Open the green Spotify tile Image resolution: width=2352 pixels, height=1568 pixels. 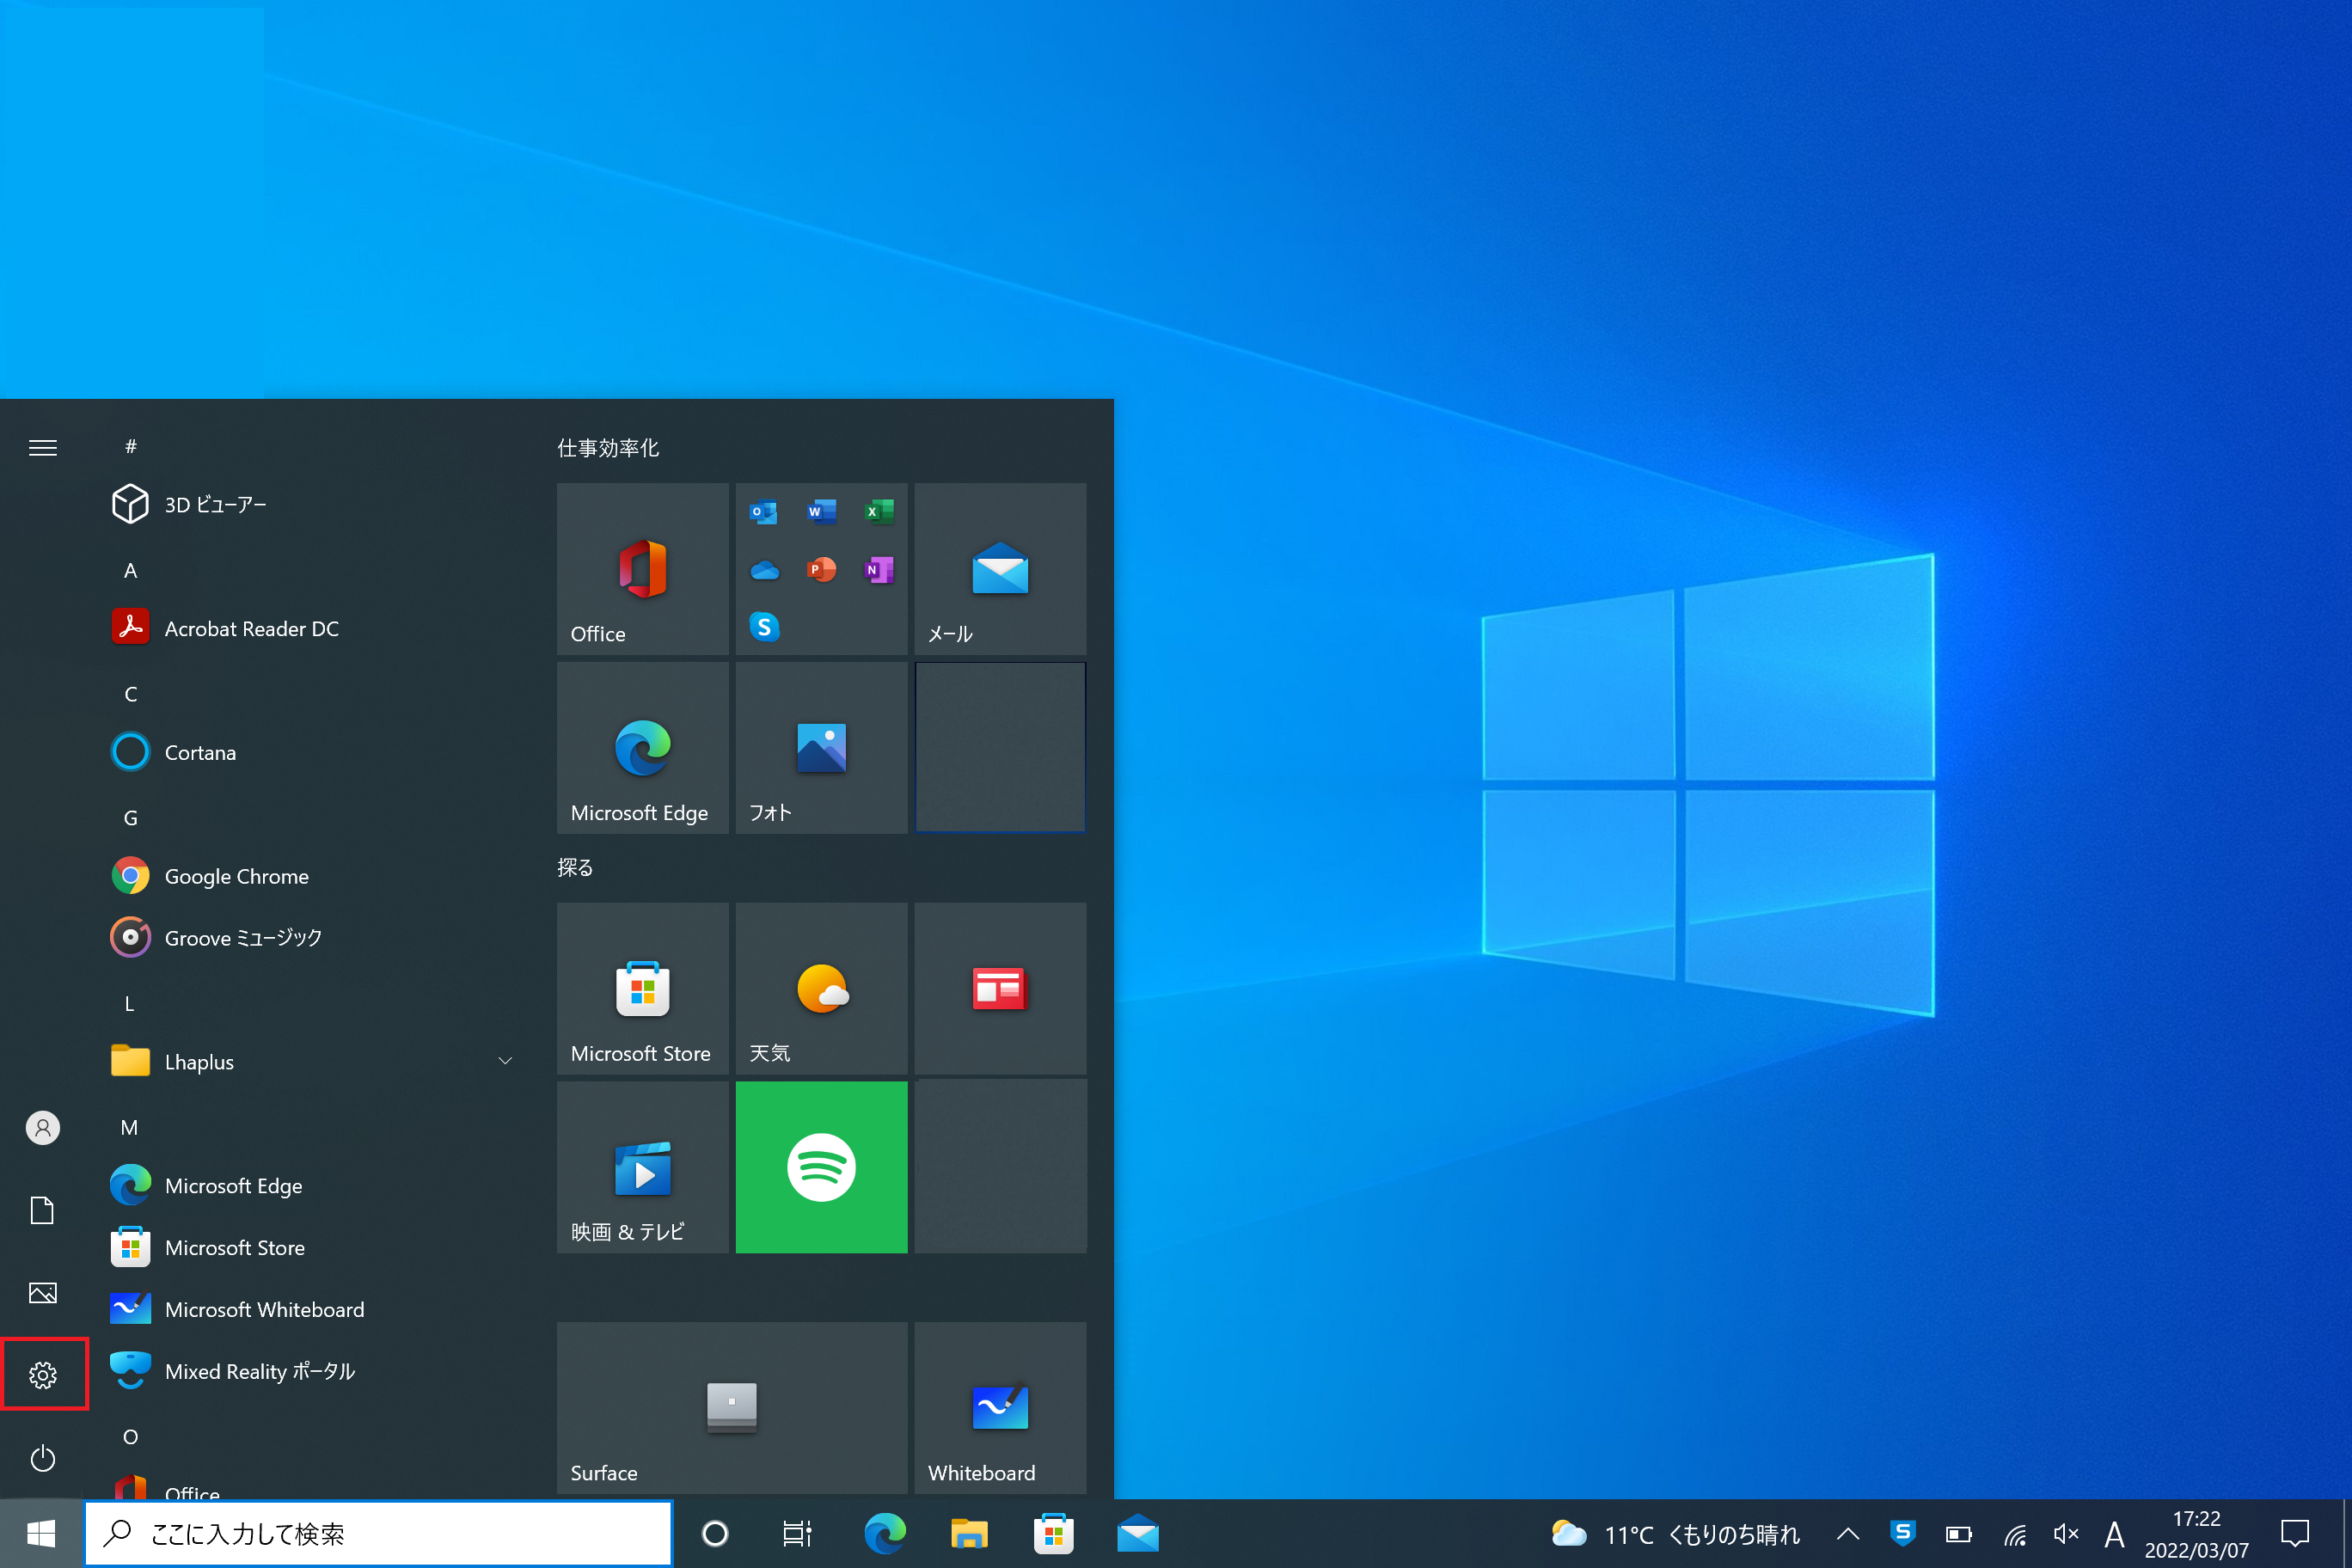[x=821, y=1167]
